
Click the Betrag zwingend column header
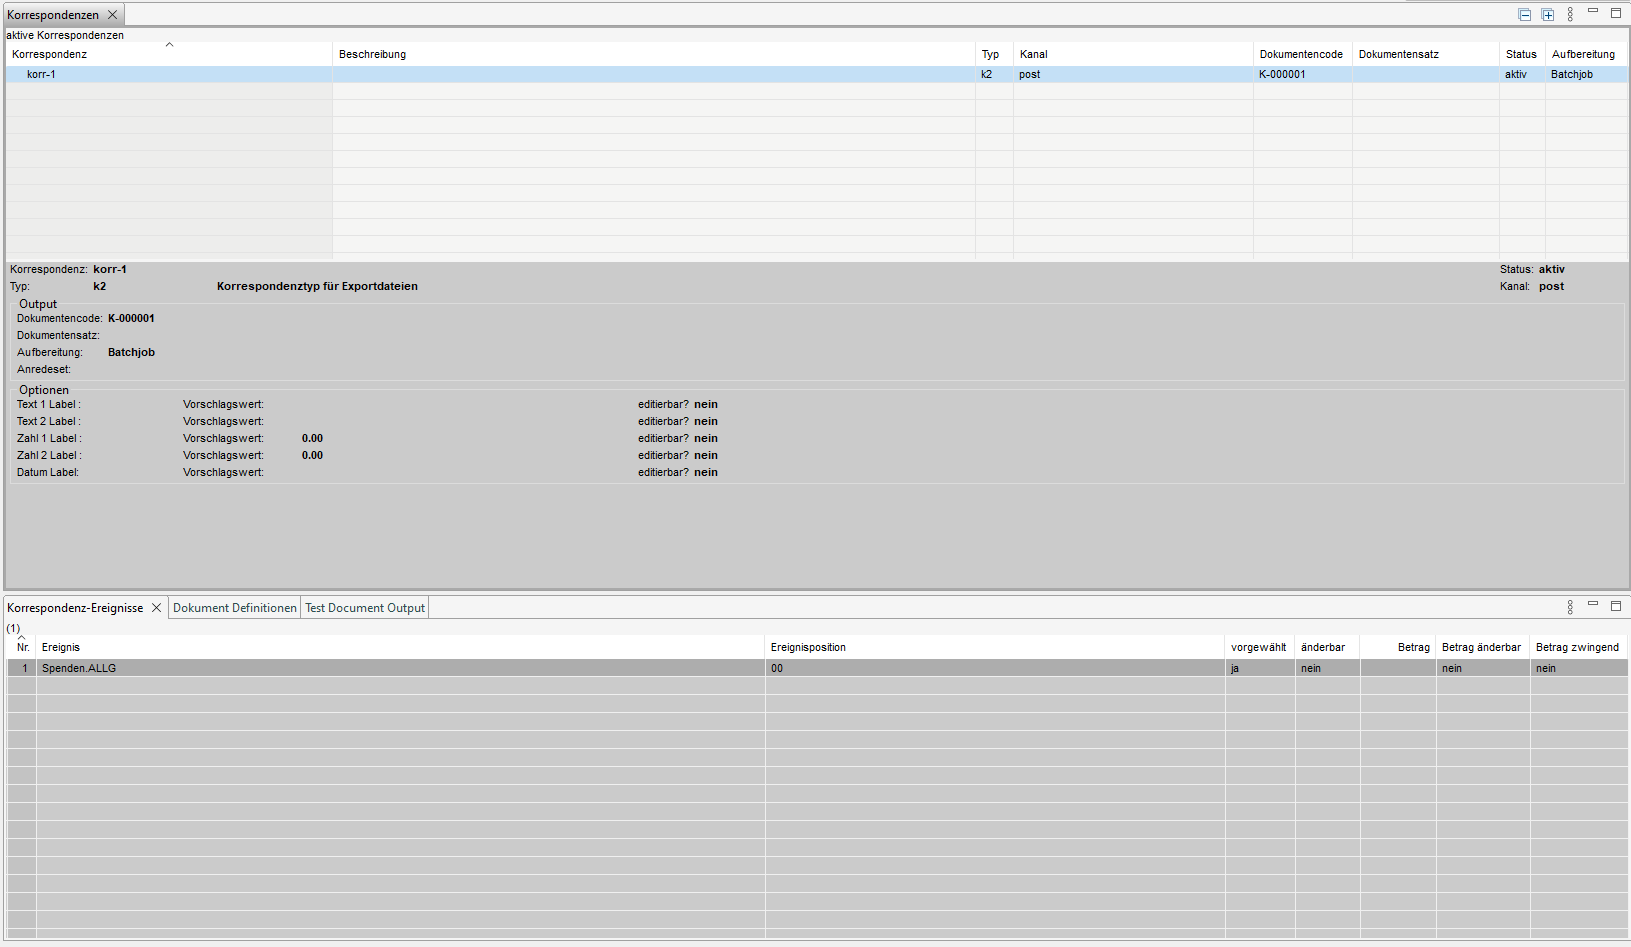(x=1577, y=647)
